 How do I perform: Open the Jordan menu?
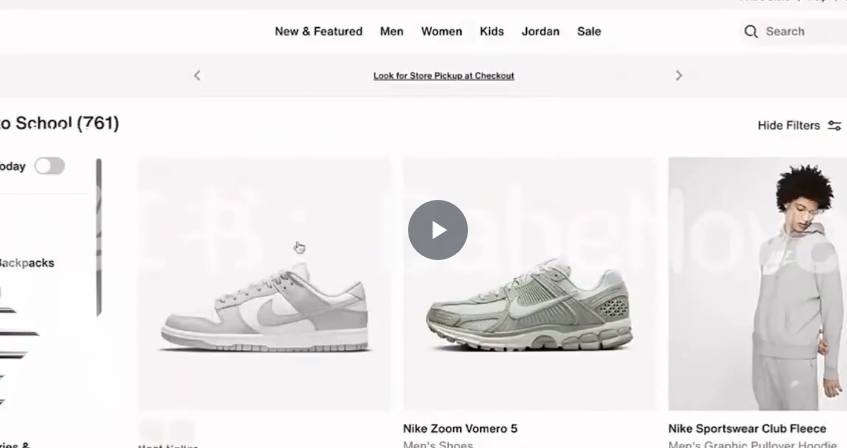pos(541,31)
